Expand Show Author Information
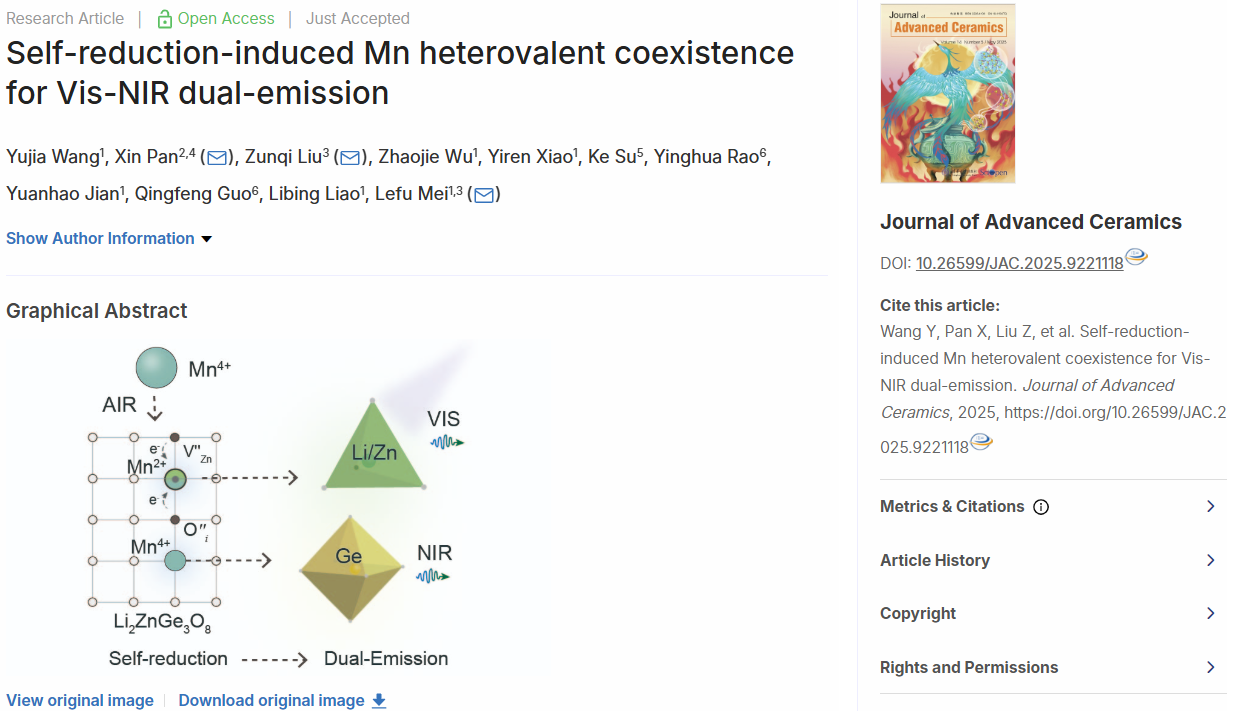The image size is (1239, 711). (109, 238)
